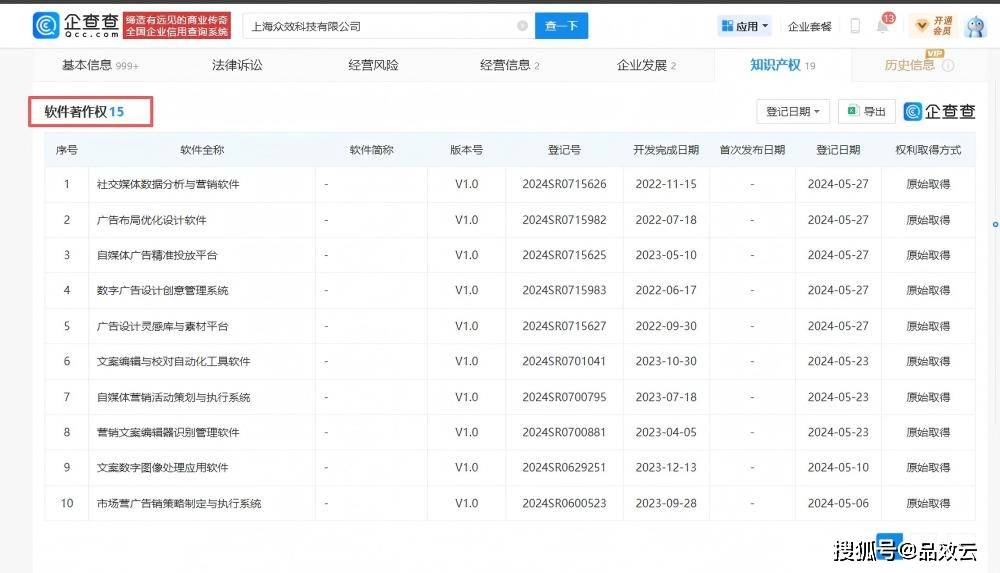Screen dimensions: 1000x573
Task: Open the 企业套餐 link
Action: pyautogui.click(x=809, y=27)
